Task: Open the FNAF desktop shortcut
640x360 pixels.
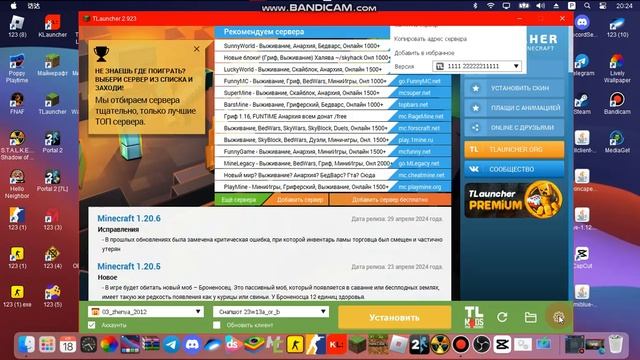Action: pyautogui.click(x=17, y=103)
